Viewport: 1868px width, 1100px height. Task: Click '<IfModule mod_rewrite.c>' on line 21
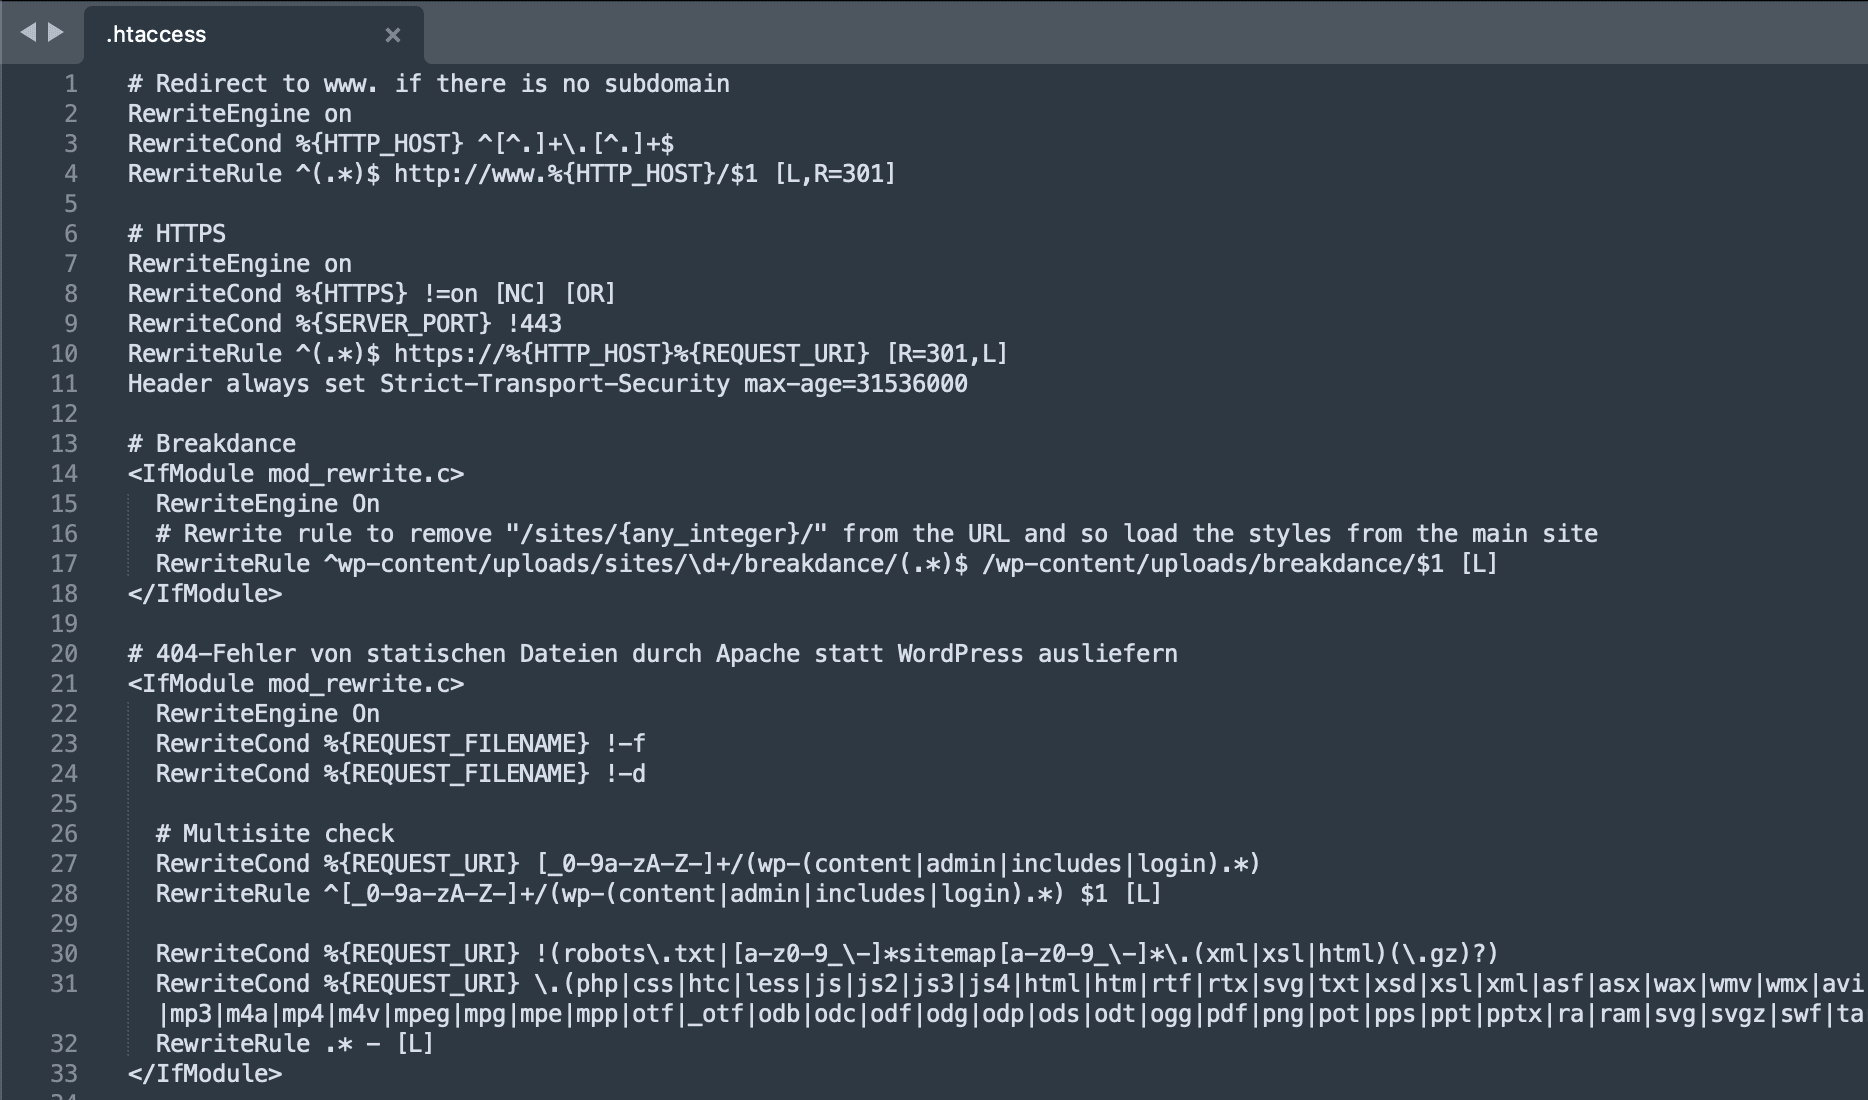point(296,684)
